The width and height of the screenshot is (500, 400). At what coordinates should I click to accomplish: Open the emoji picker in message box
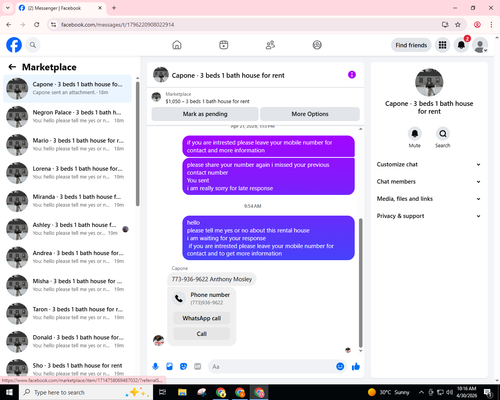click(340, 367)
